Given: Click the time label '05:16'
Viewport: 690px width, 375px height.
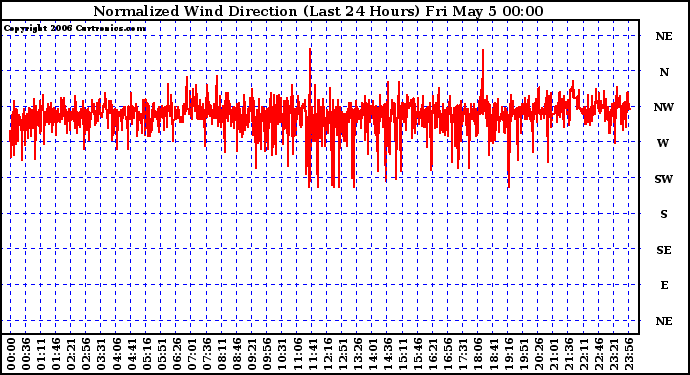Looking at the screenshot, I should tap(146, 354).
